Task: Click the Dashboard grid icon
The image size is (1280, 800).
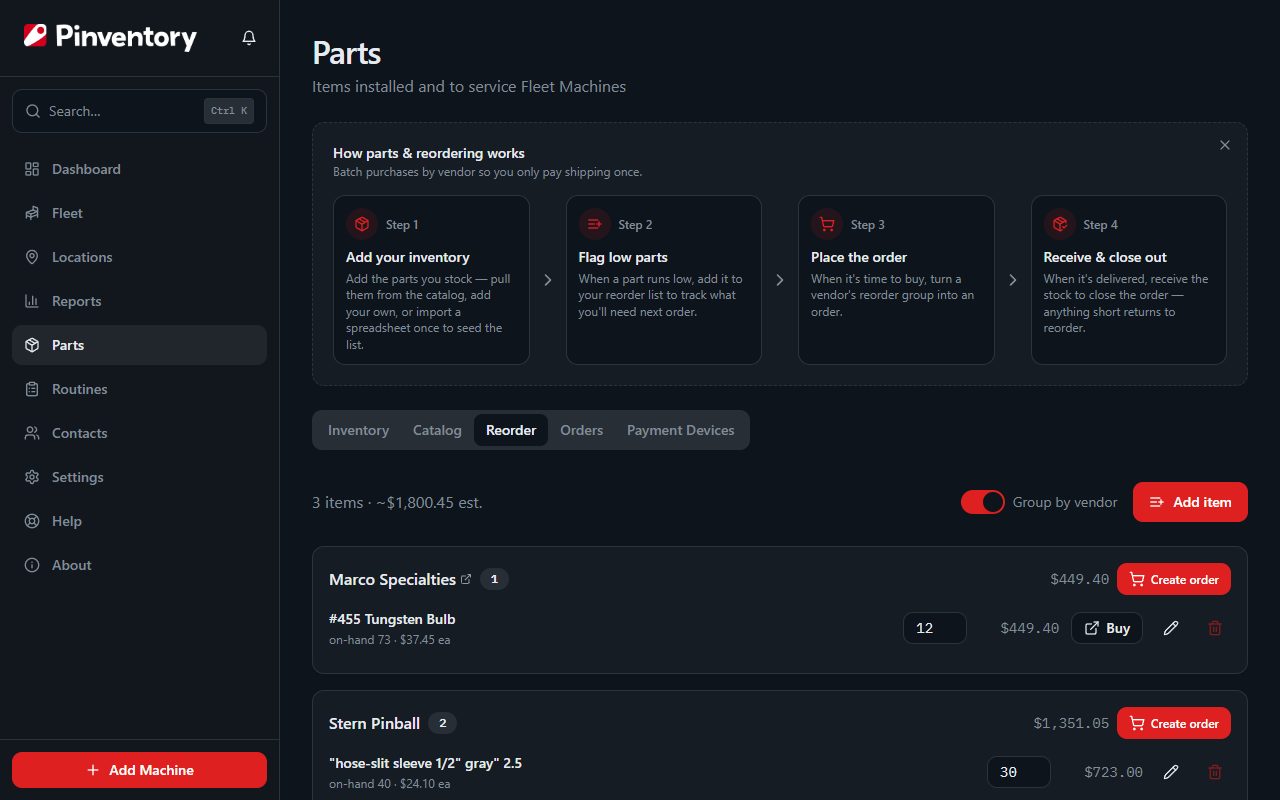Action: [32, 169]
